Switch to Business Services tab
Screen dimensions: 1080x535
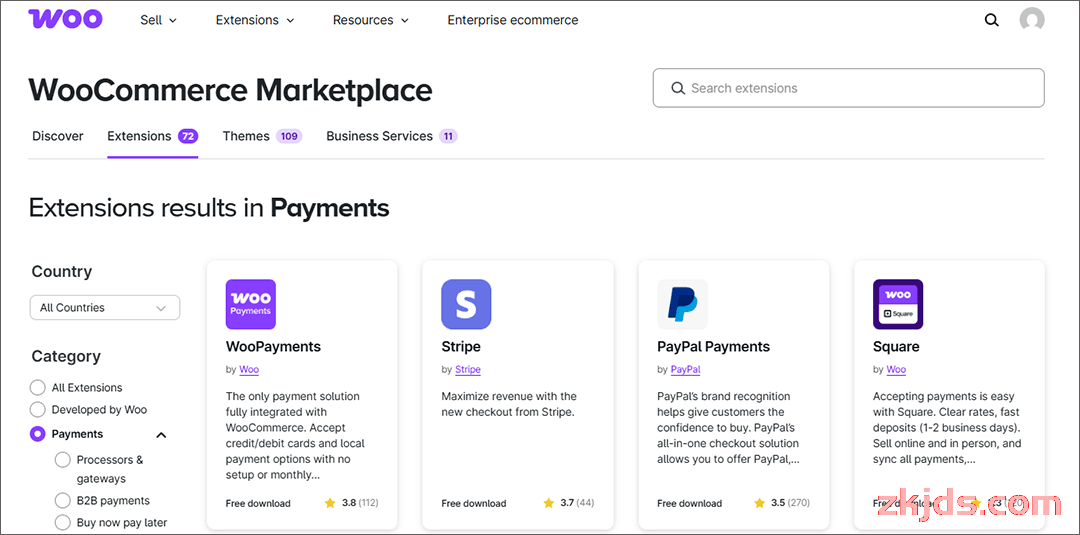pos(392,136)
